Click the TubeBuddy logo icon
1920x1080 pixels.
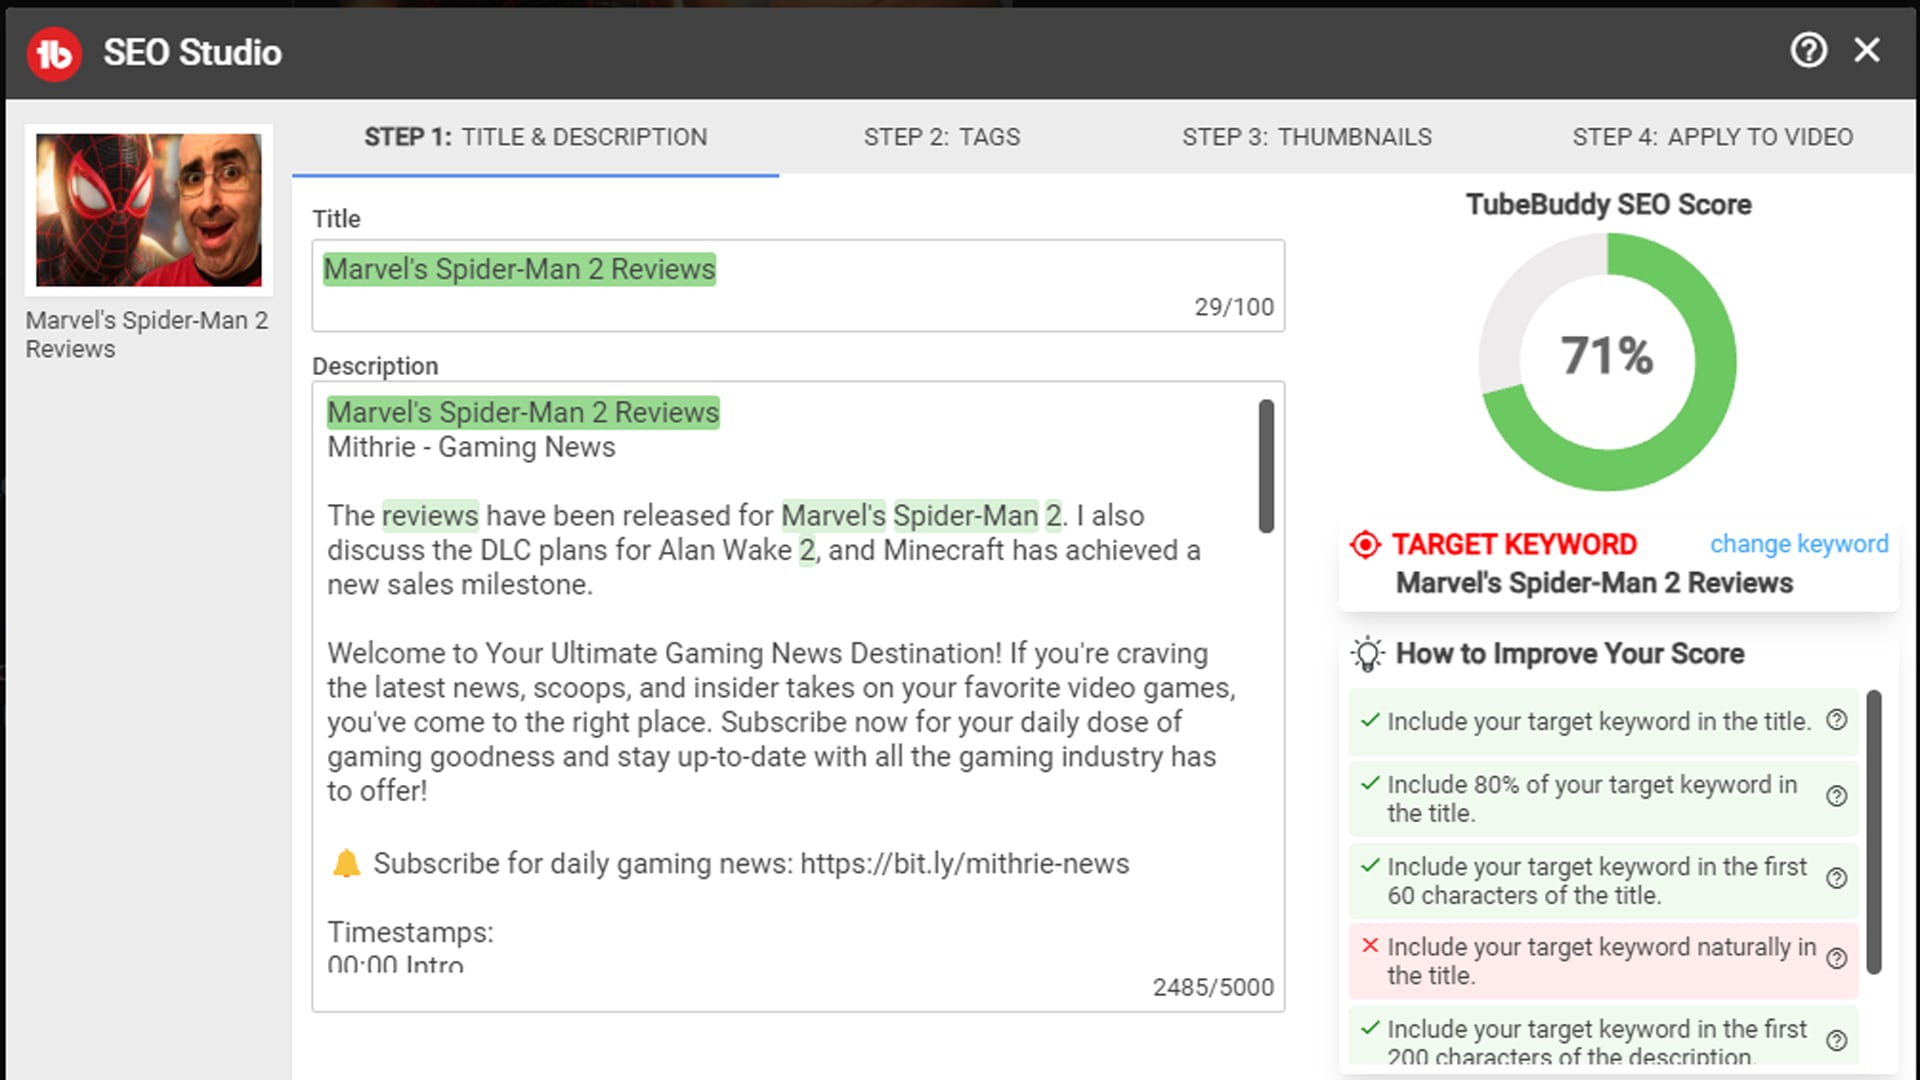[54, 53]
